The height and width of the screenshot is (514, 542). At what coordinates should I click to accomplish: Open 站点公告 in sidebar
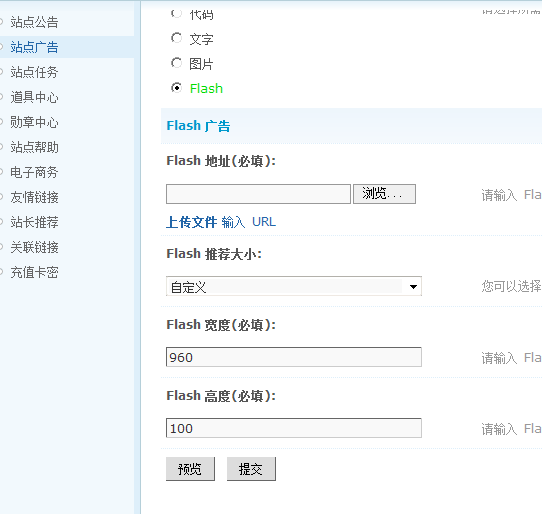(x=34, y=22)
